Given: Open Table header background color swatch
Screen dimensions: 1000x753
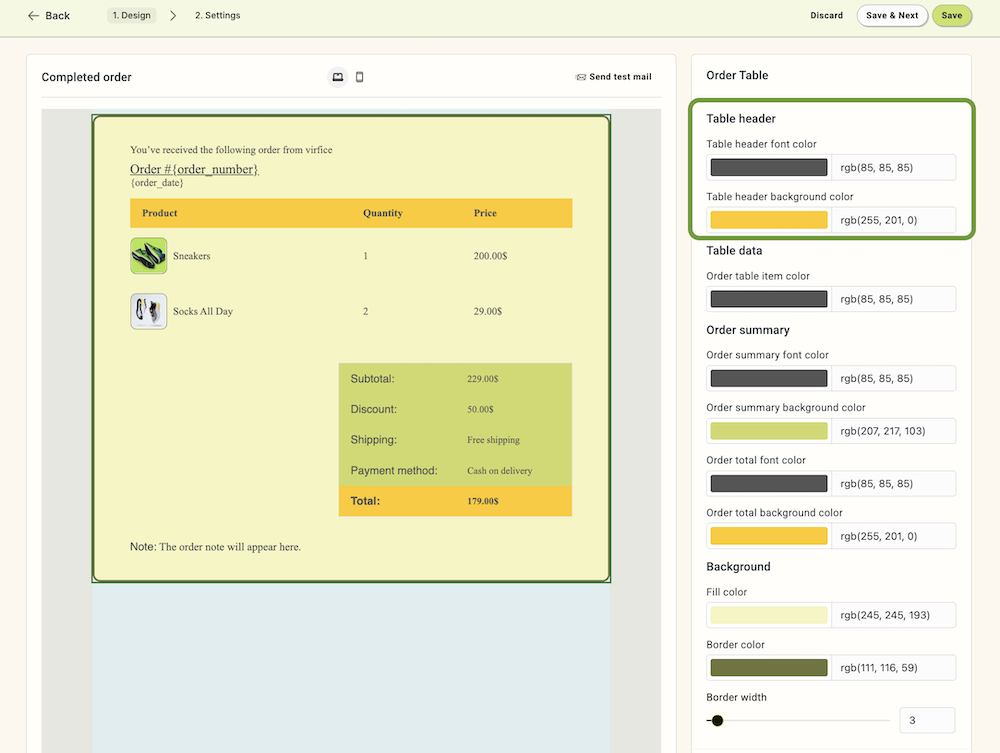Looking at the screenshot, I should coord(768,220).
